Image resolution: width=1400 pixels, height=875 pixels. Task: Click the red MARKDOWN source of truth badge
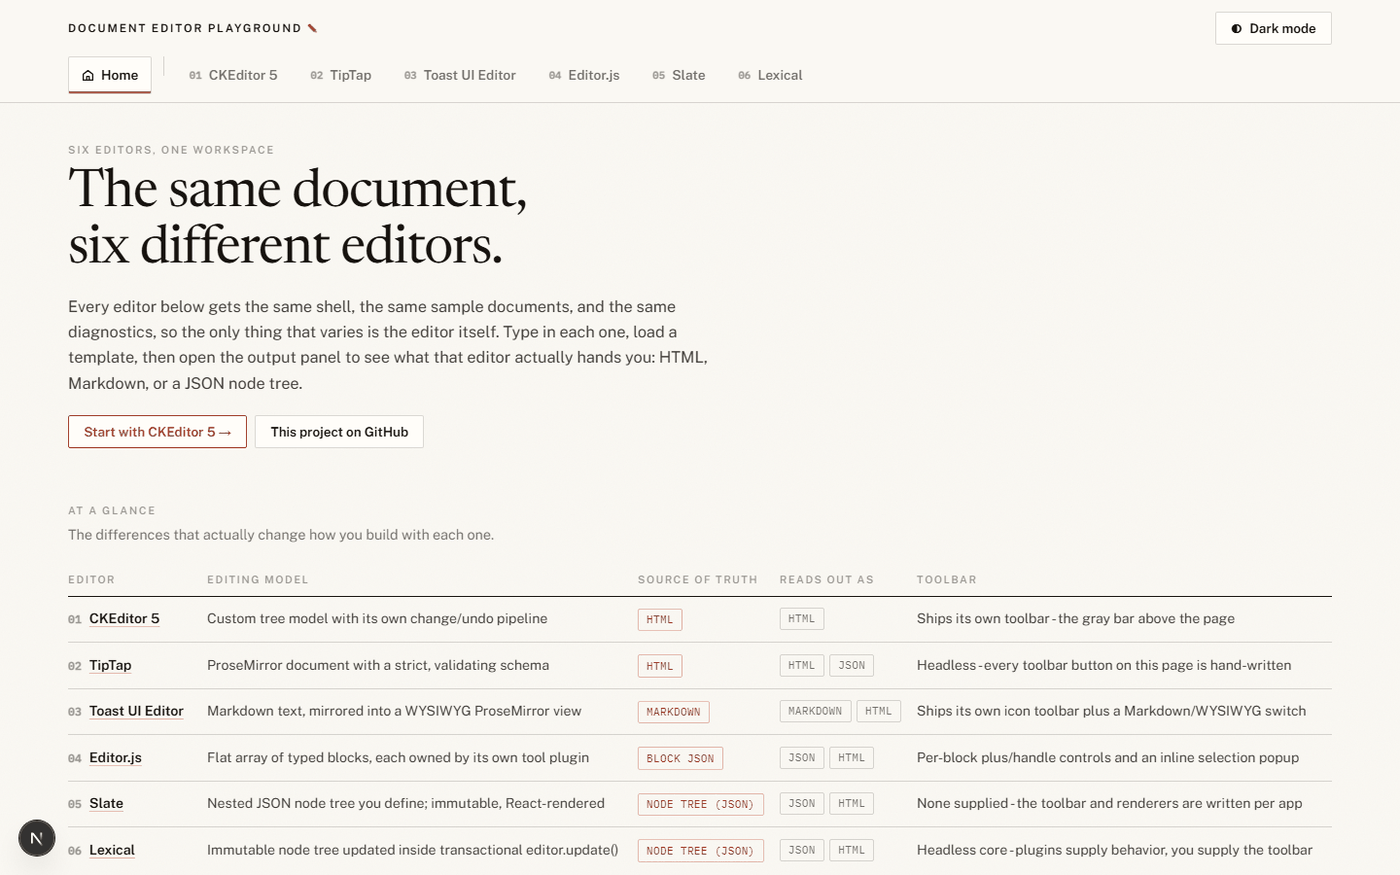tap(674, 712)
